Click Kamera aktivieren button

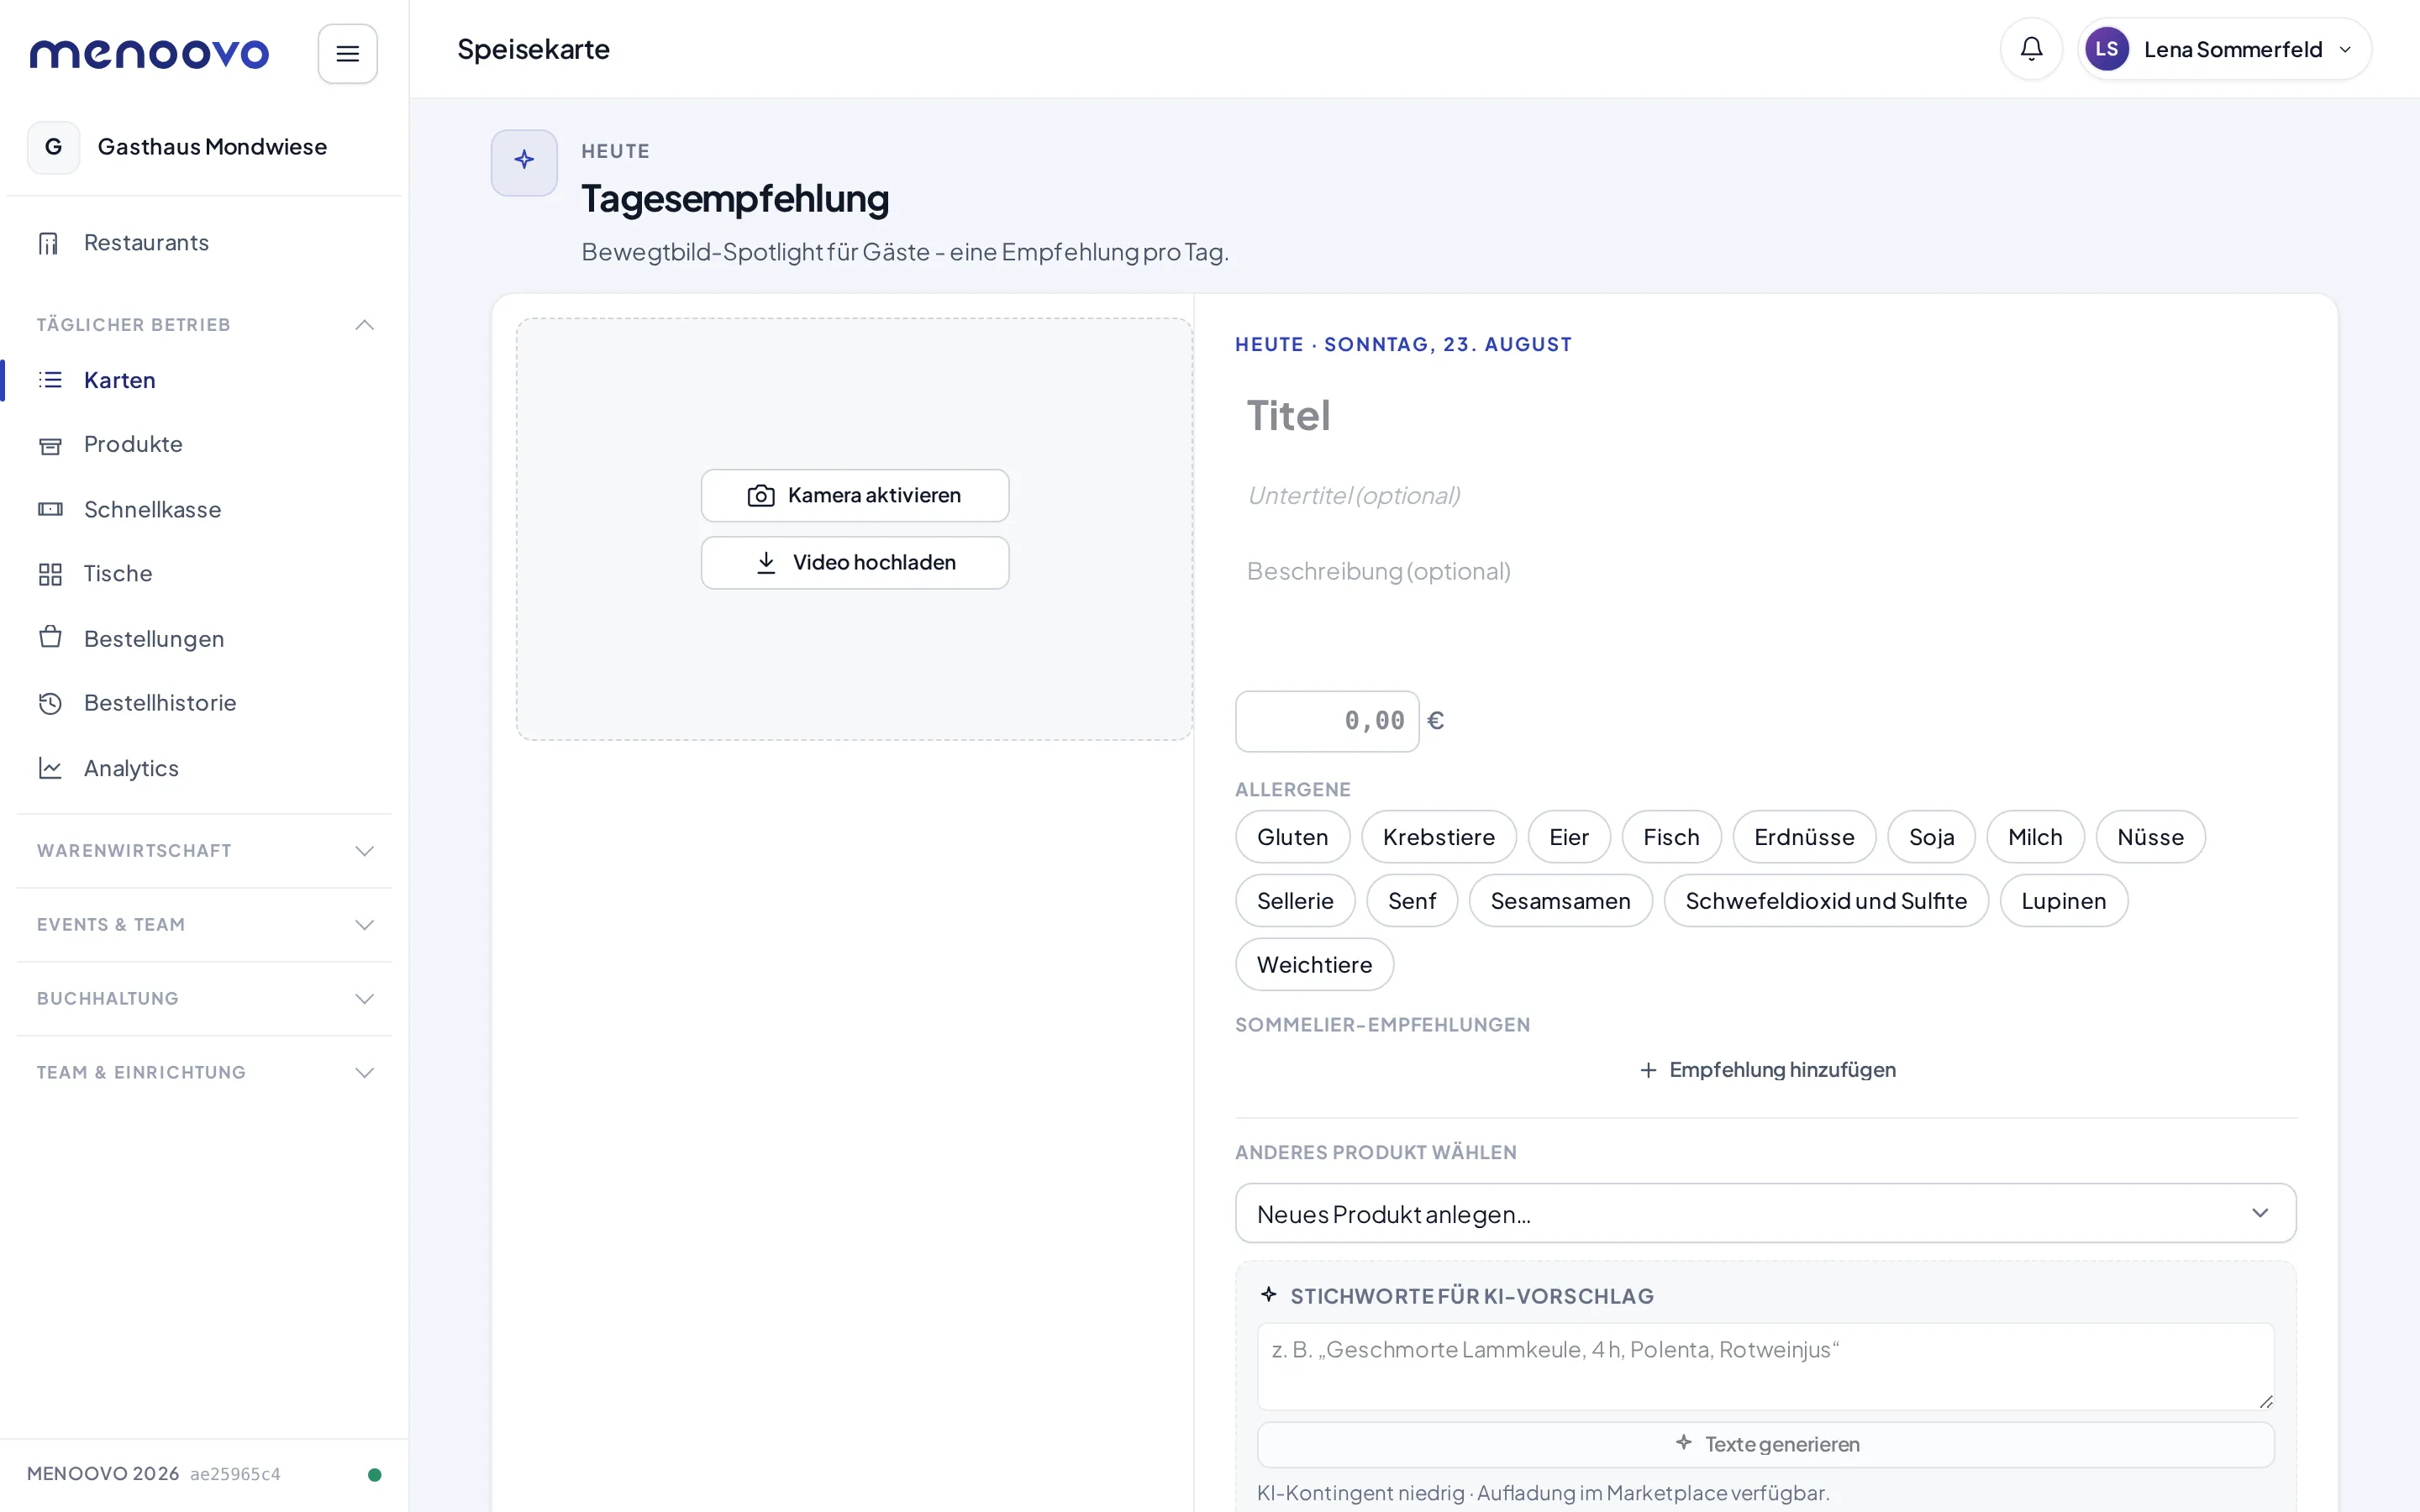(855, 496)
